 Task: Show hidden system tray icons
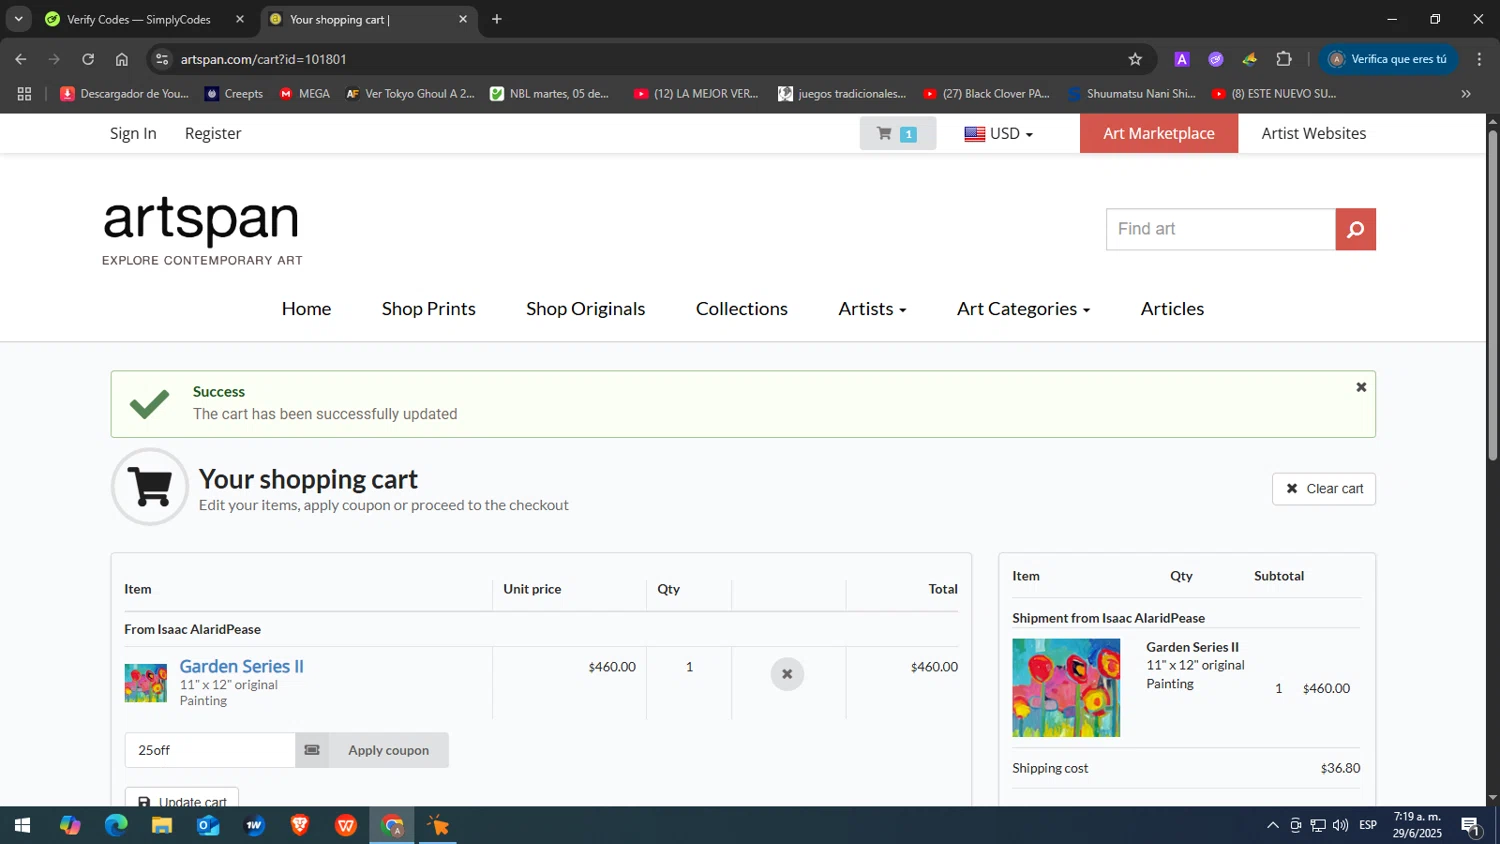(1272, 826)
